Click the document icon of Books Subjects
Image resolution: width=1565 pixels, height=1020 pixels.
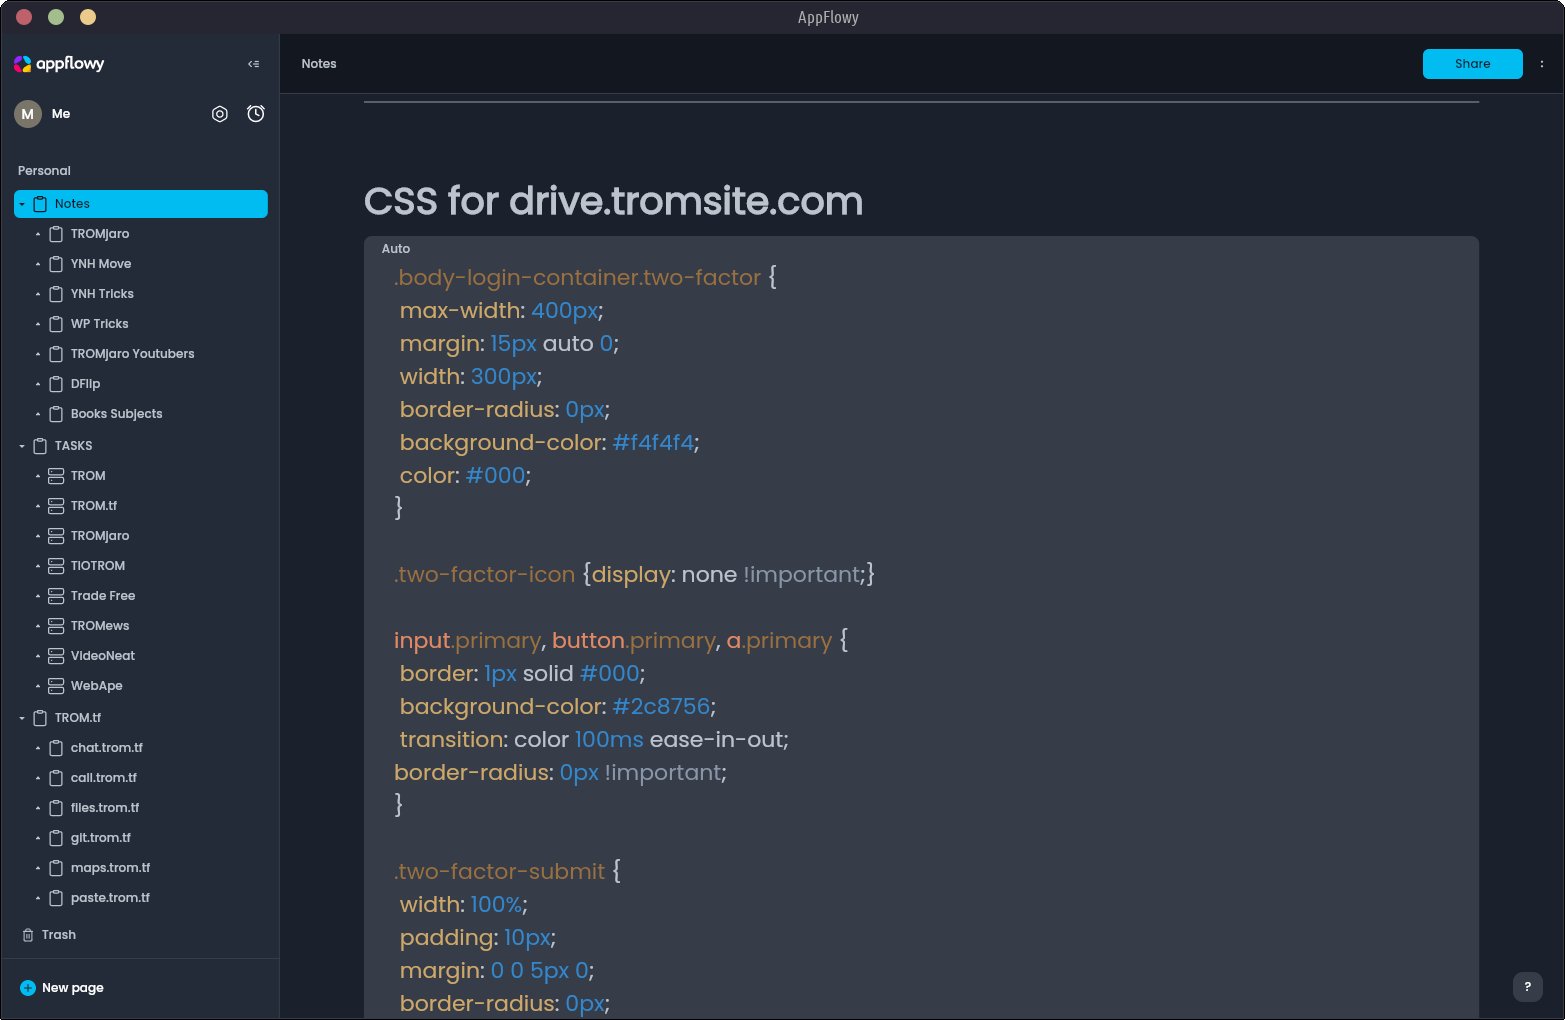[56, 414]
